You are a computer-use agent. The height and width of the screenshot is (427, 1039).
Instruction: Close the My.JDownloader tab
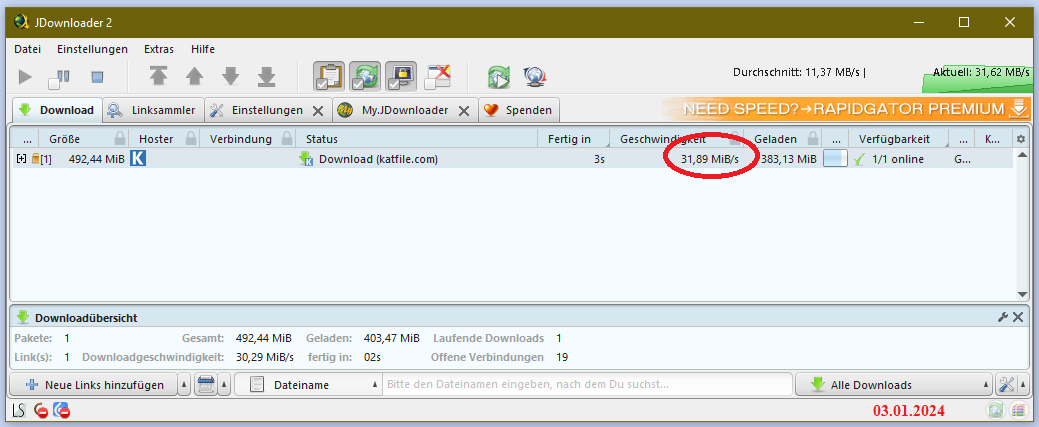tap(465, 111)
